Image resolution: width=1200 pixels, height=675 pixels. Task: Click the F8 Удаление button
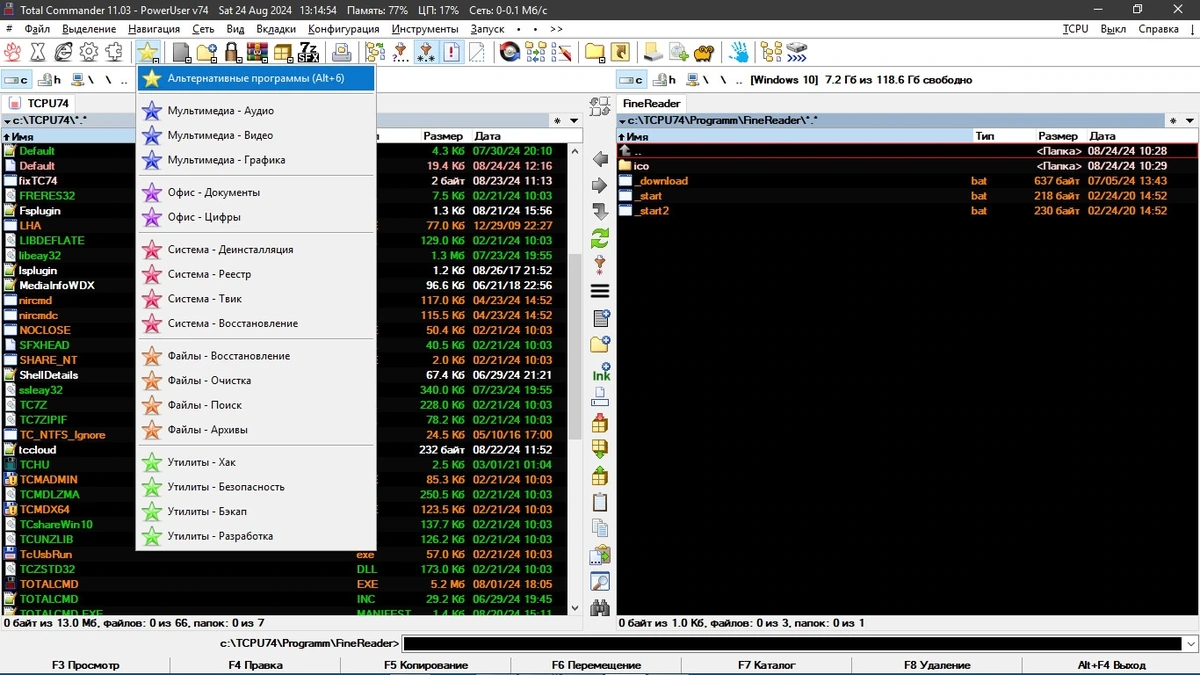pos(937,665)
